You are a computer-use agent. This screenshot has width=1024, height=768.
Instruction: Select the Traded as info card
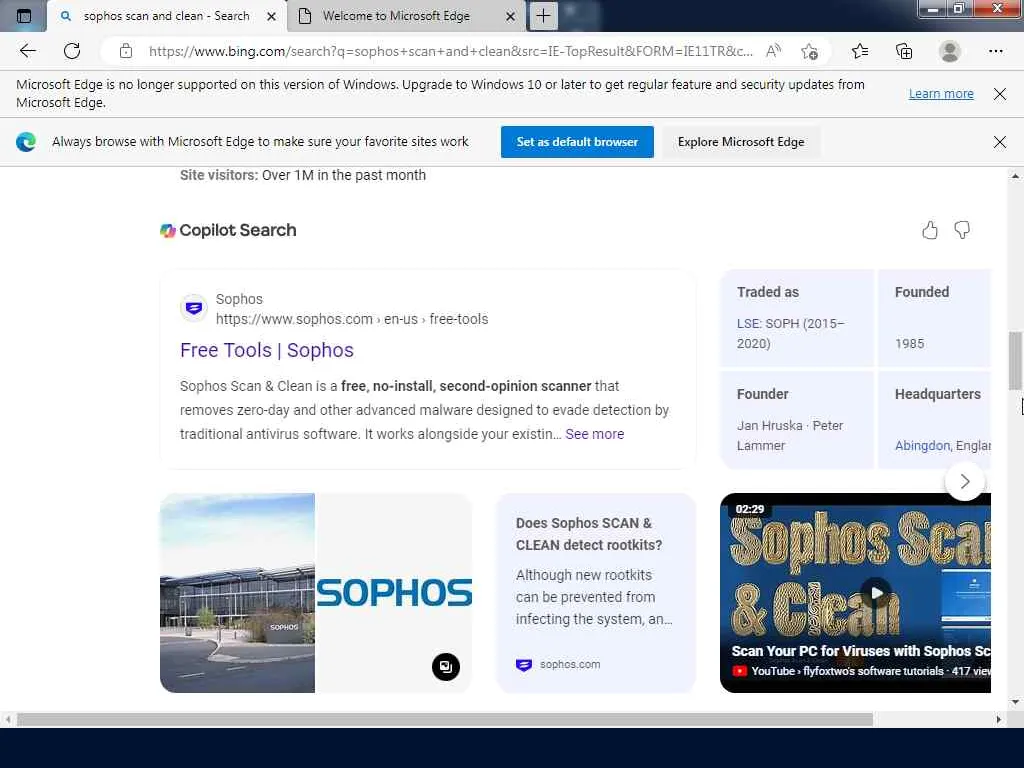797,318
